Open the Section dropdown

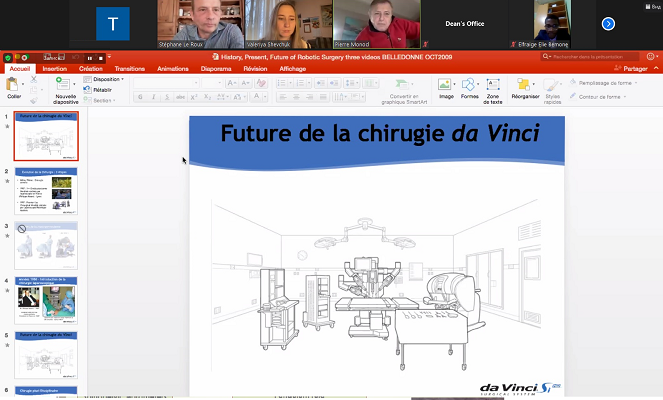[100, 100]
